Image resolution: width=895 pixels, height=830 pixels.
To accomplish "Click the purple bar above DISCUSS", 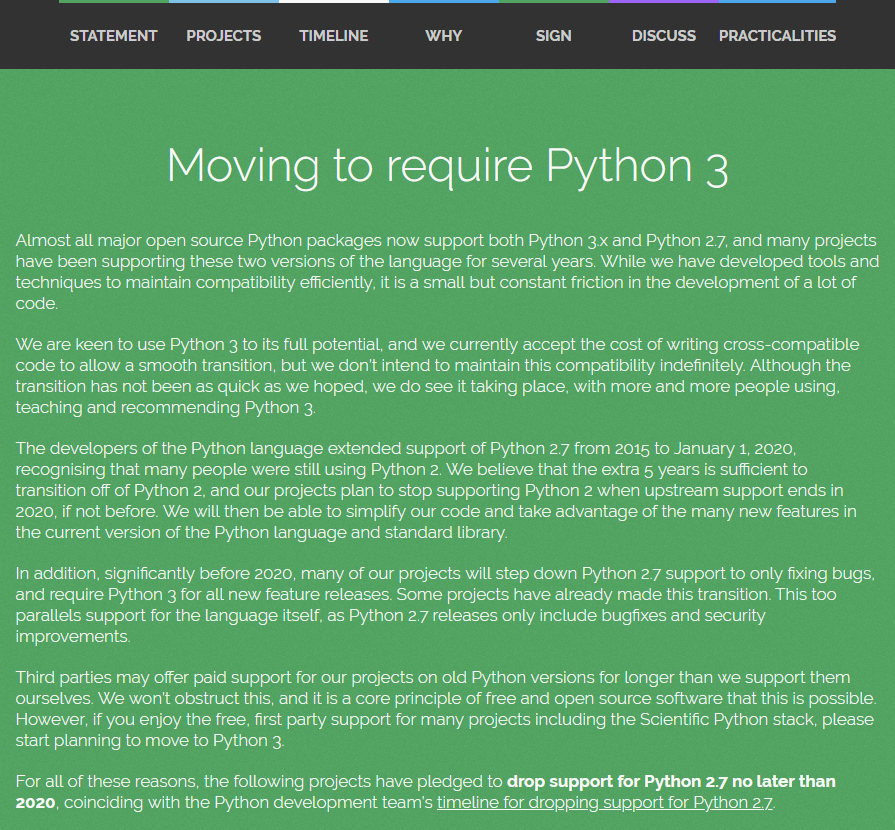I will (x=663, y=3).
